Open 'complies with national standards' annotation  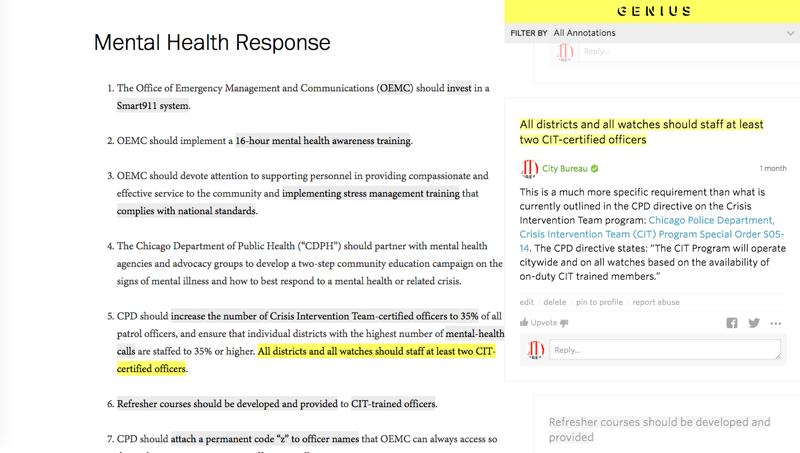coord(186,211)
